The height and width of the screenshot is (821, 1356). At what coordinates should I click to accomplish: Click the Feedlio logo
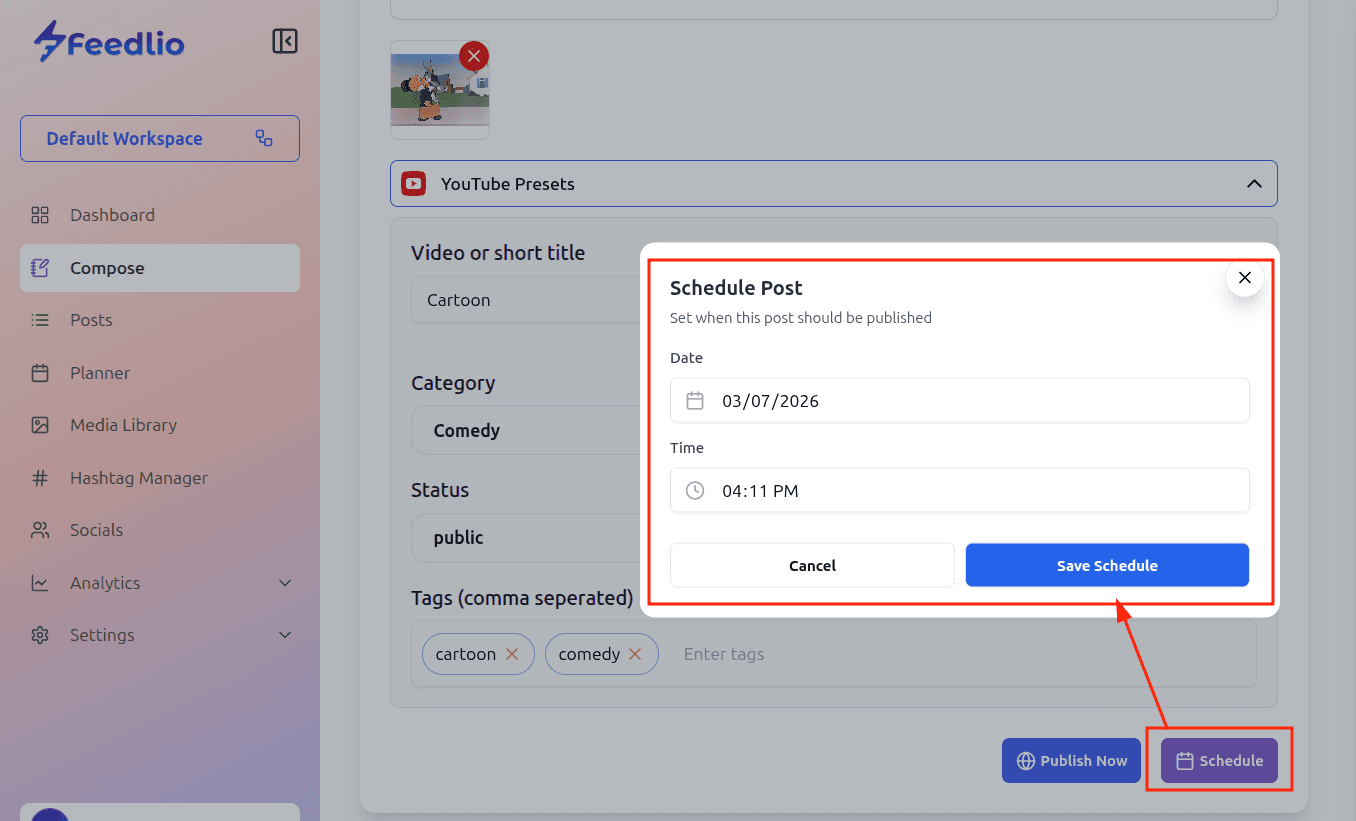point(109,42)
